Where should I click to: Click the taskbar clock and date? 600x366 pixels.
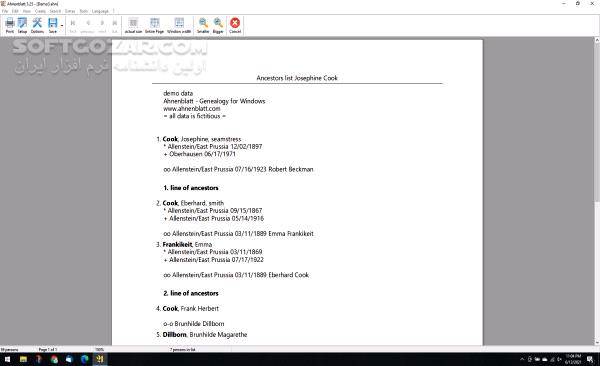pyautogui.click(x=573, y=359)
